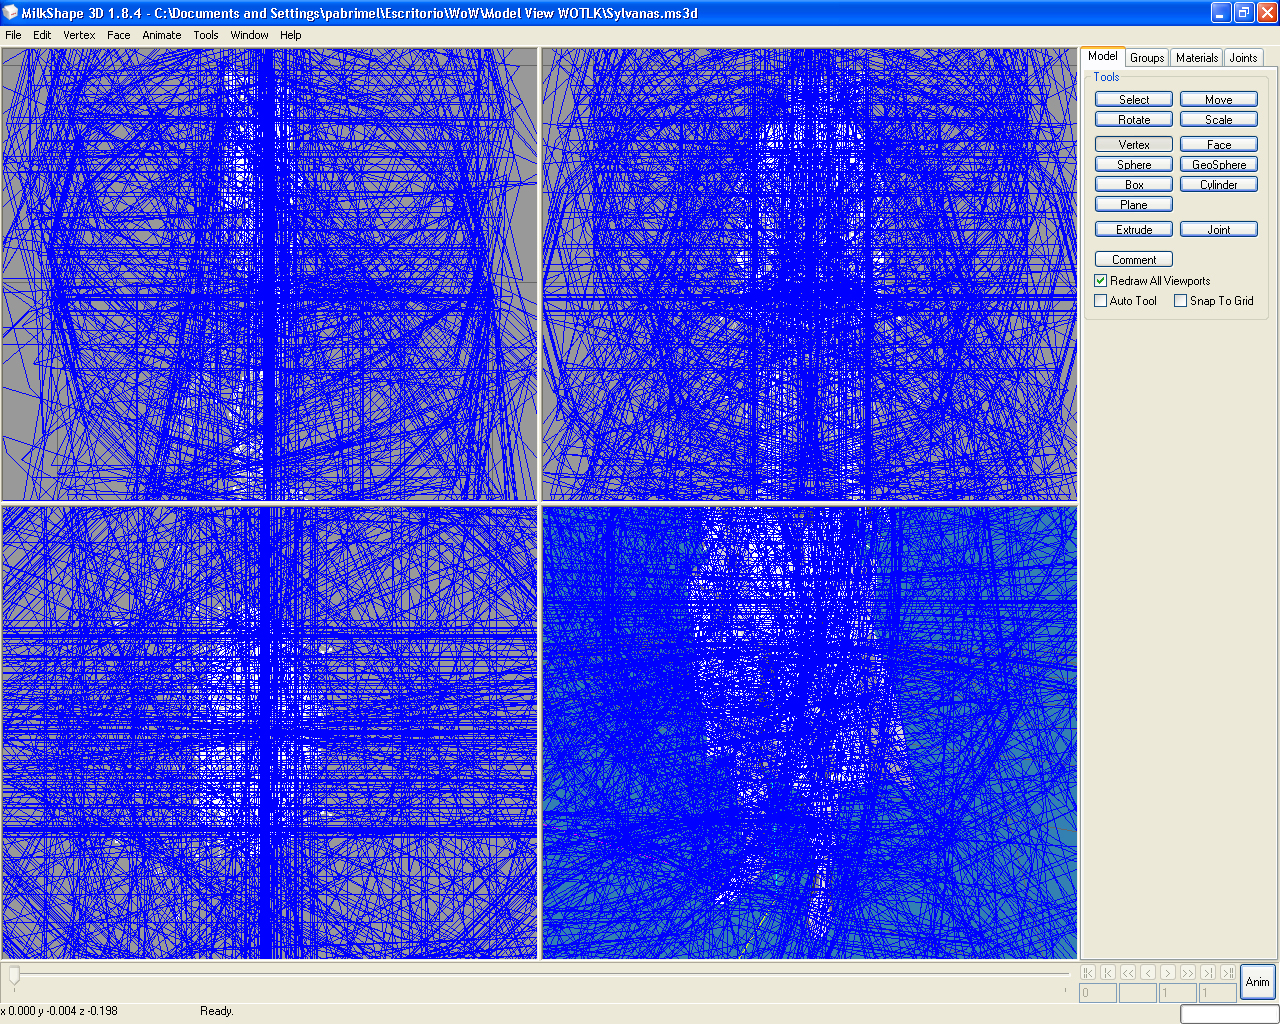This screenshot has width=1280, height=1024.
Task: Click the << playback button
Action: tap(1128, 972)
